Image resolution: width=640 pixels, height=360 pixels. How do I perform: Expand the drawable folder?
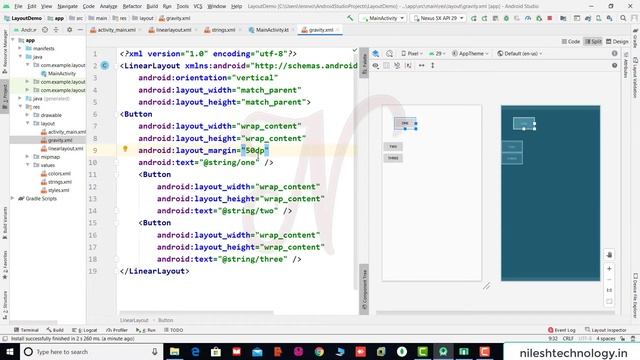tap(27, 115)
